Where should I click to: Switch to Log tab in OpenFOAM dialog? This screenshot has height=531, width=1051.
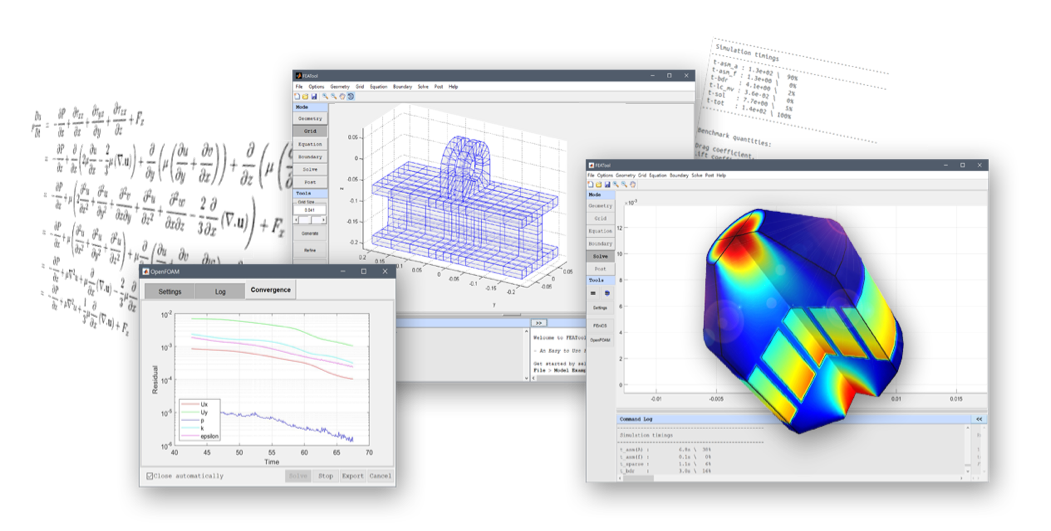221,292
